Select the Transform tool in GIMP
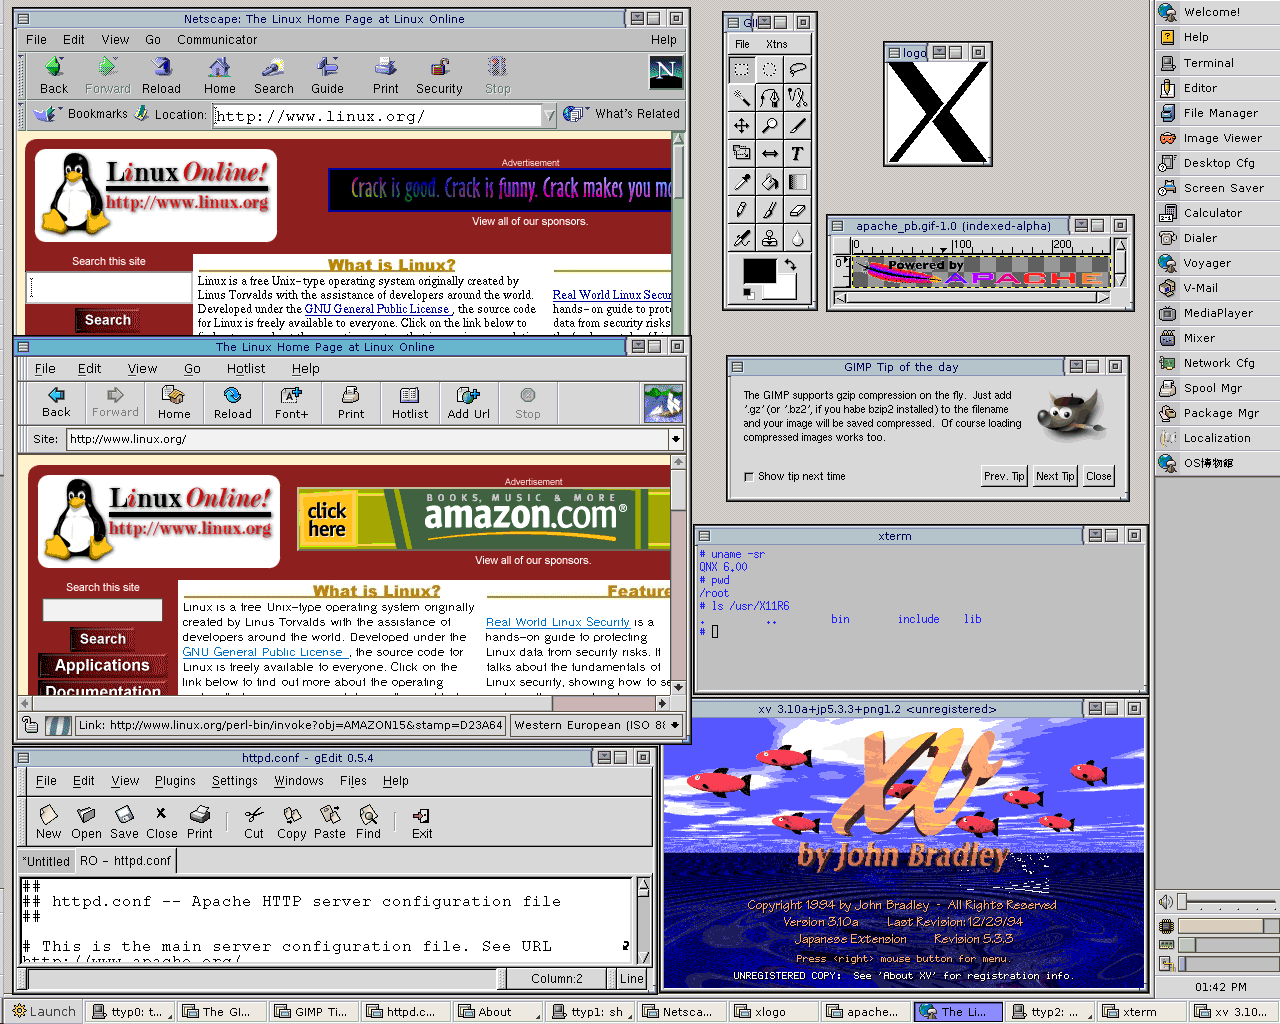 point(741,153)
